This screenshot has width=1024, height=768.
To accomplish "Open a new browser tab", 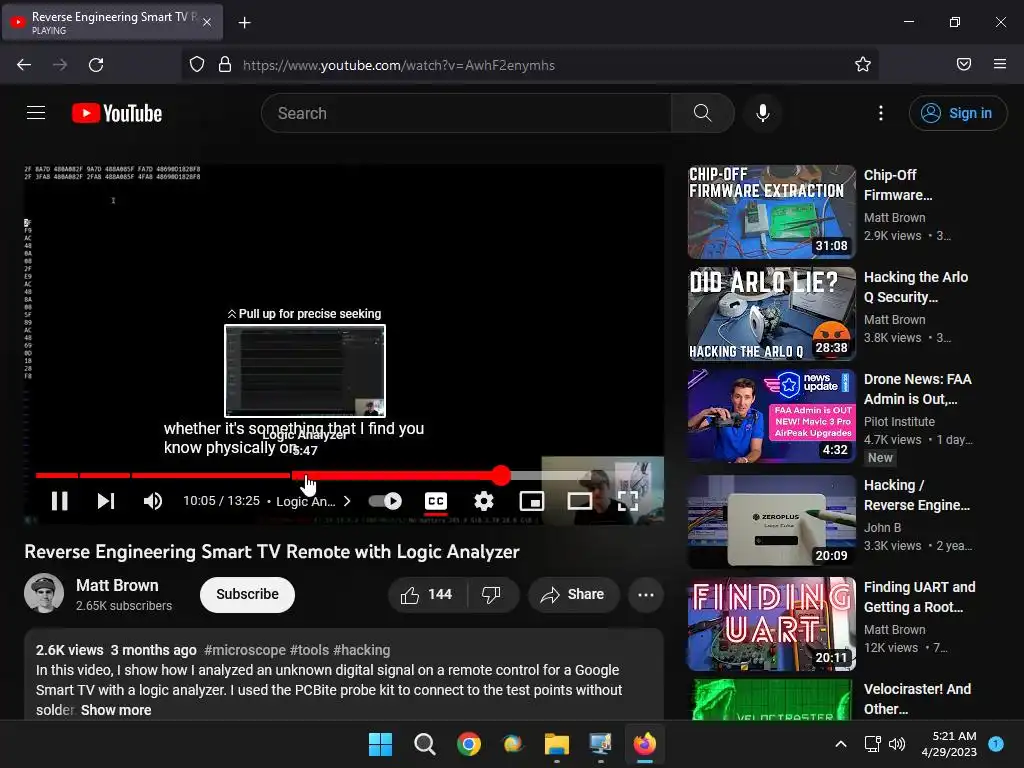I will pos(244,23).
